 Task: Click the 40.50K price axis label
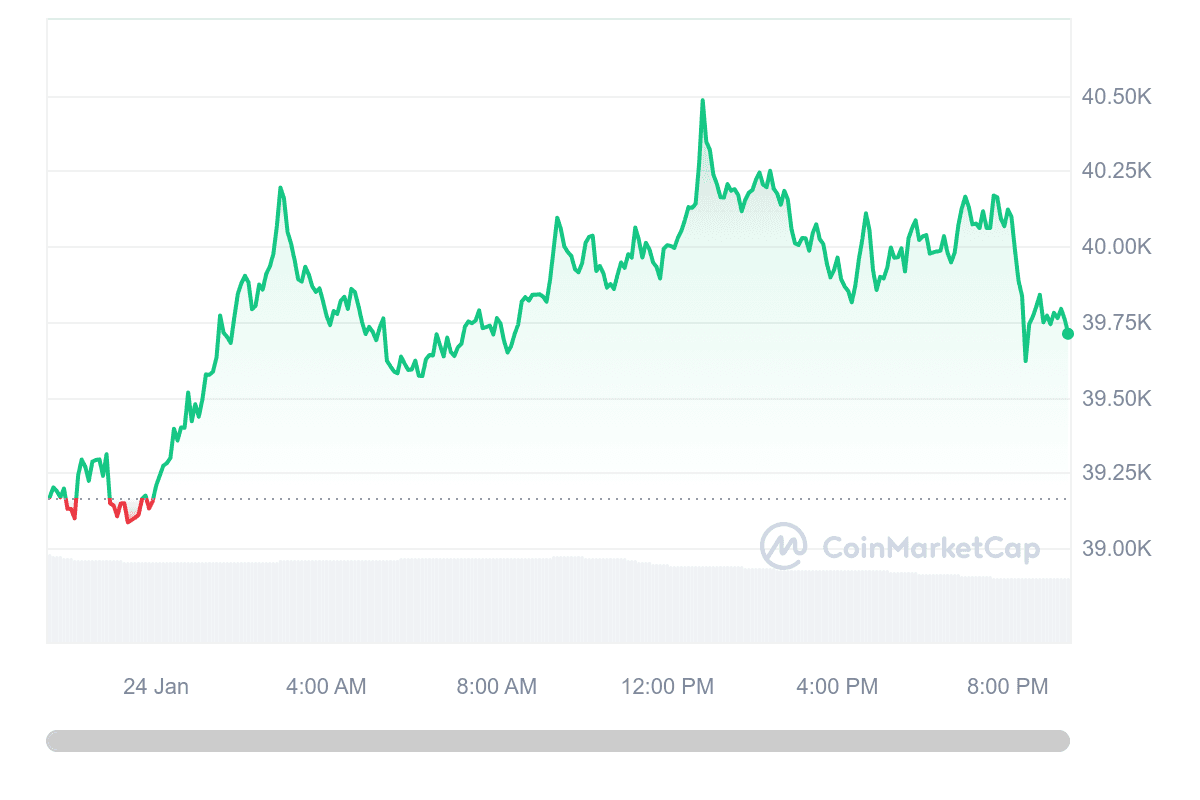pos(1116,97)
